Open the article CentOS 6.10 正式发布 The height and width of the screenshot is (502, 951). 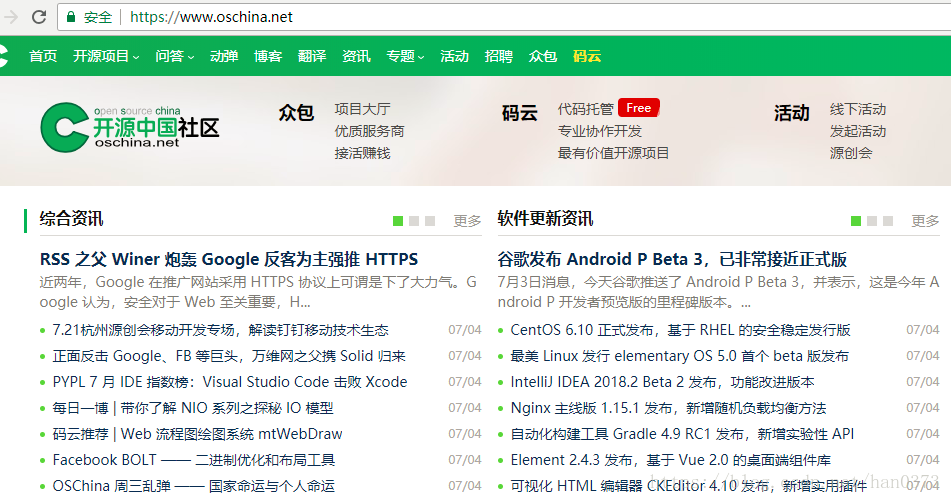click(680, 330)
